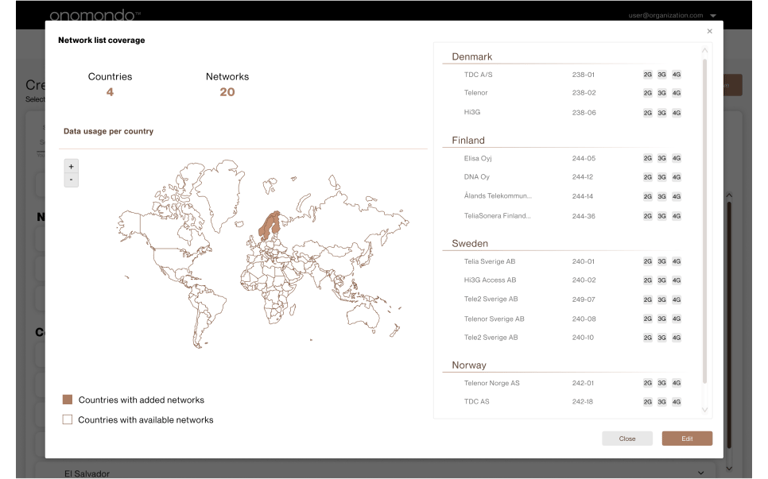
Task: Select the TDC A/S network row name
Action: click(478, 74)
